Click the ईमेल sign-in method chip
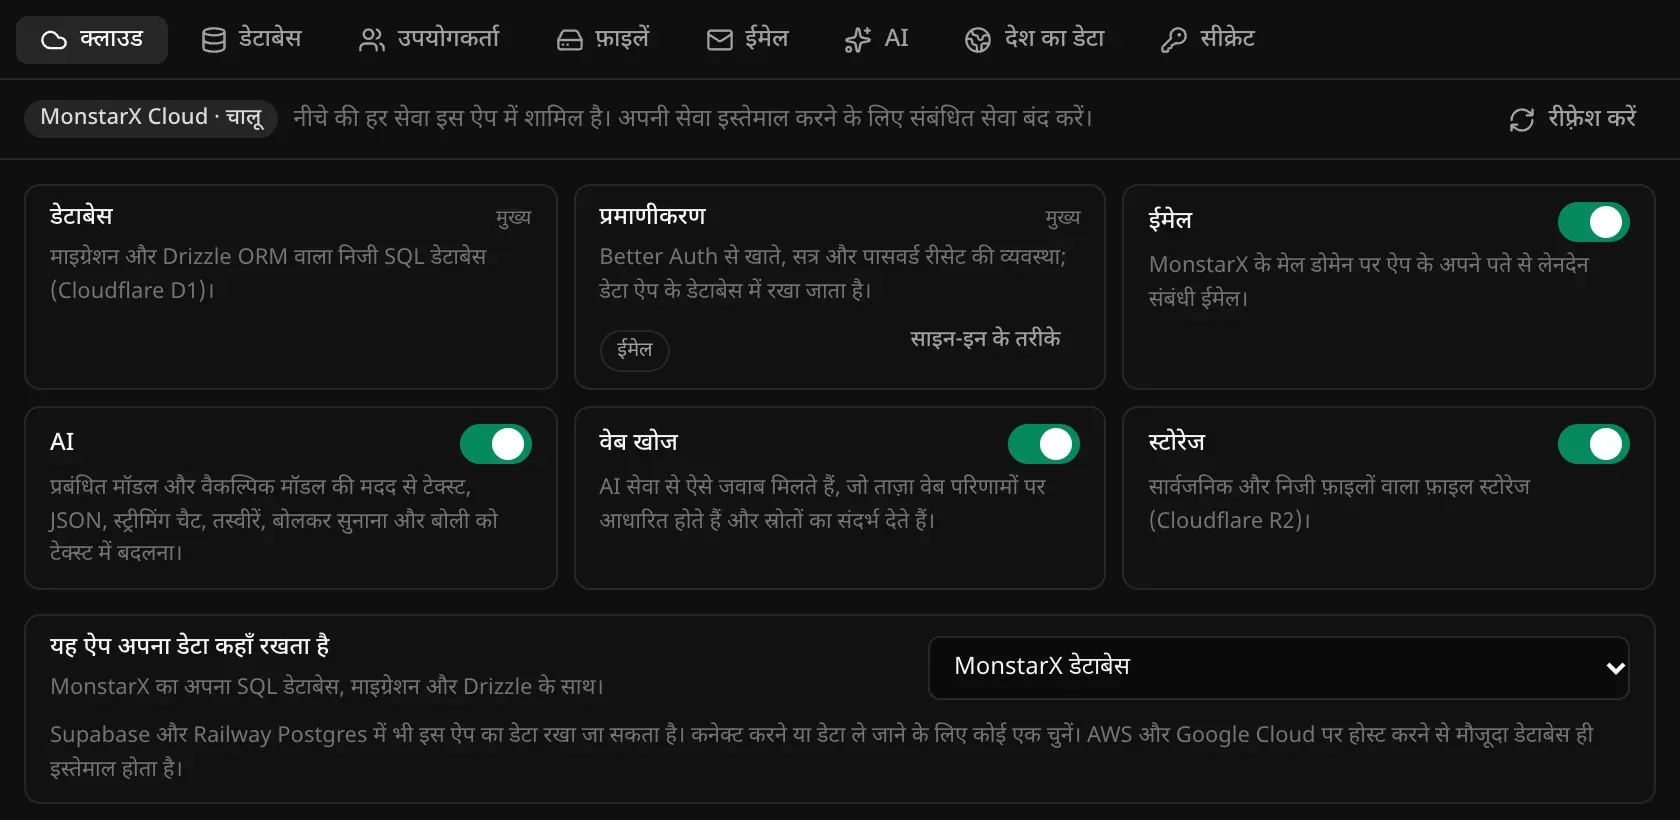Screen dimensions: 1680x820 635,350
